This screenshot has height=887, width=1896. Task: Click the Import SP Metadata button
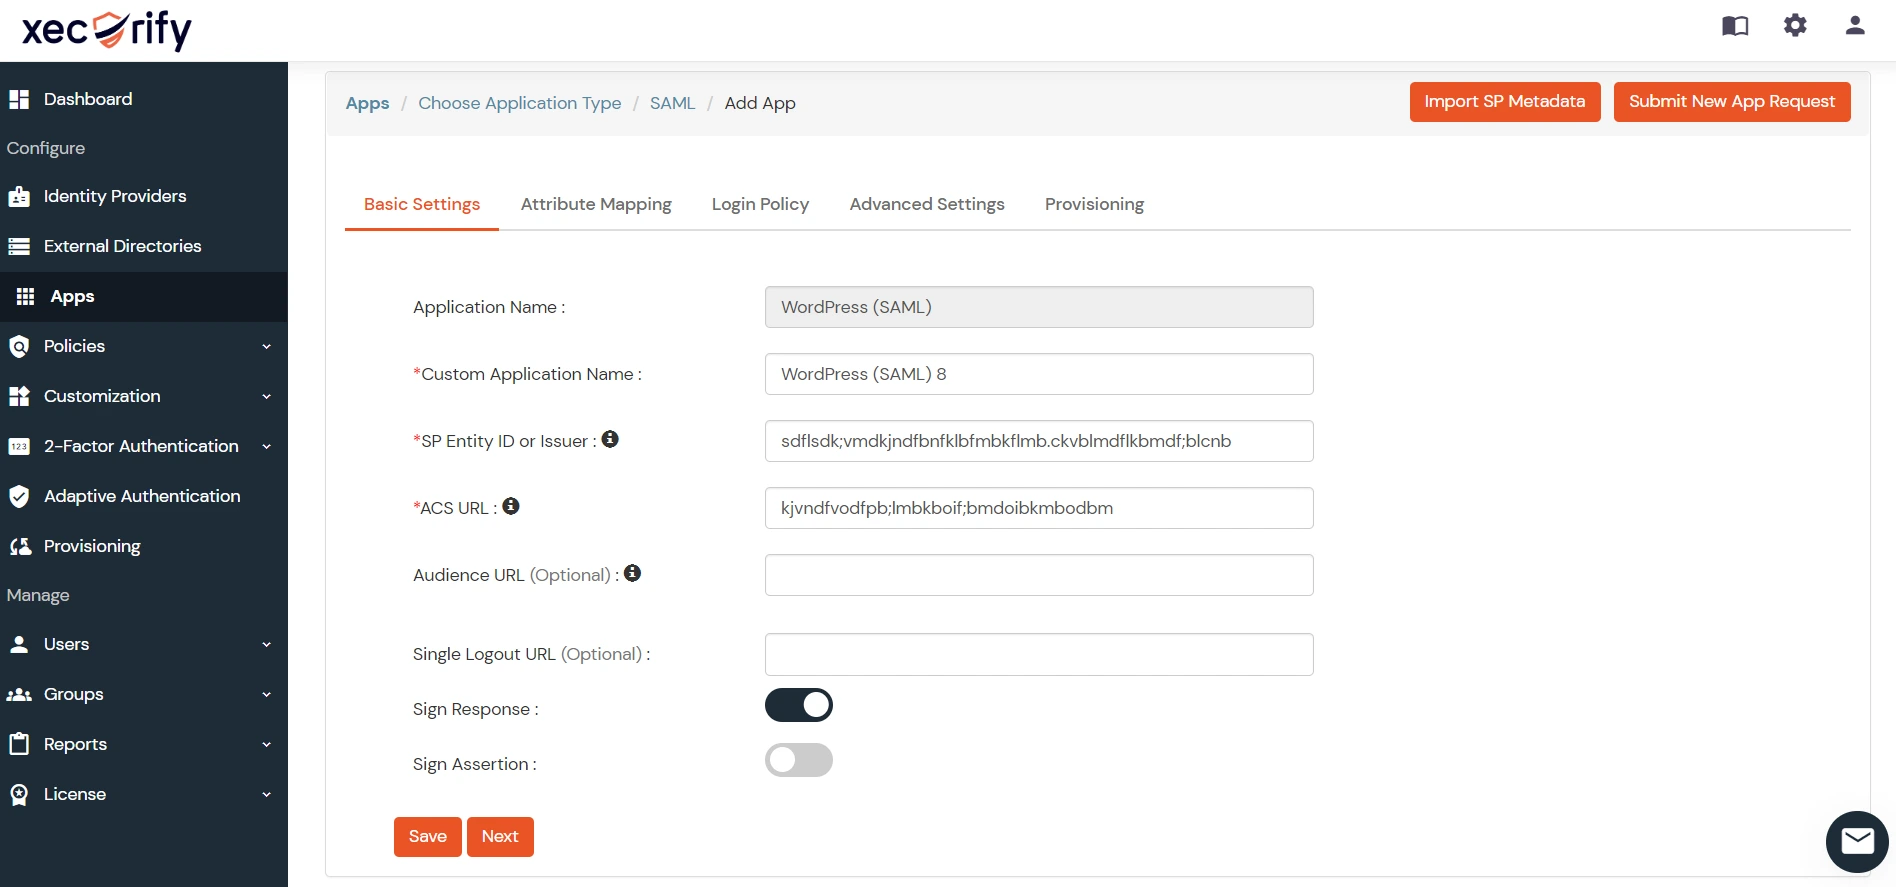point(1504,102)
